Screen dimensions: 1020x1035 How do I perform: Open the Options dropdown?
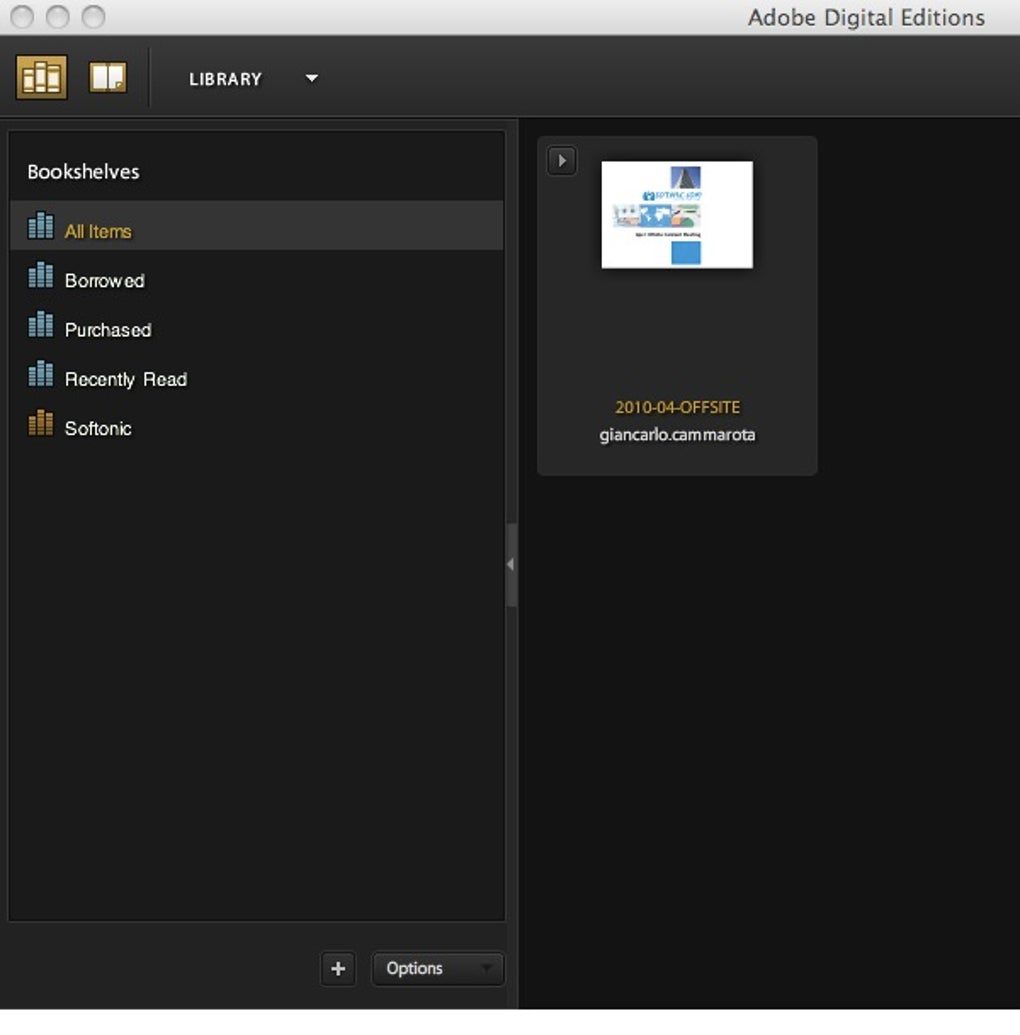click(x=437, y=968)
